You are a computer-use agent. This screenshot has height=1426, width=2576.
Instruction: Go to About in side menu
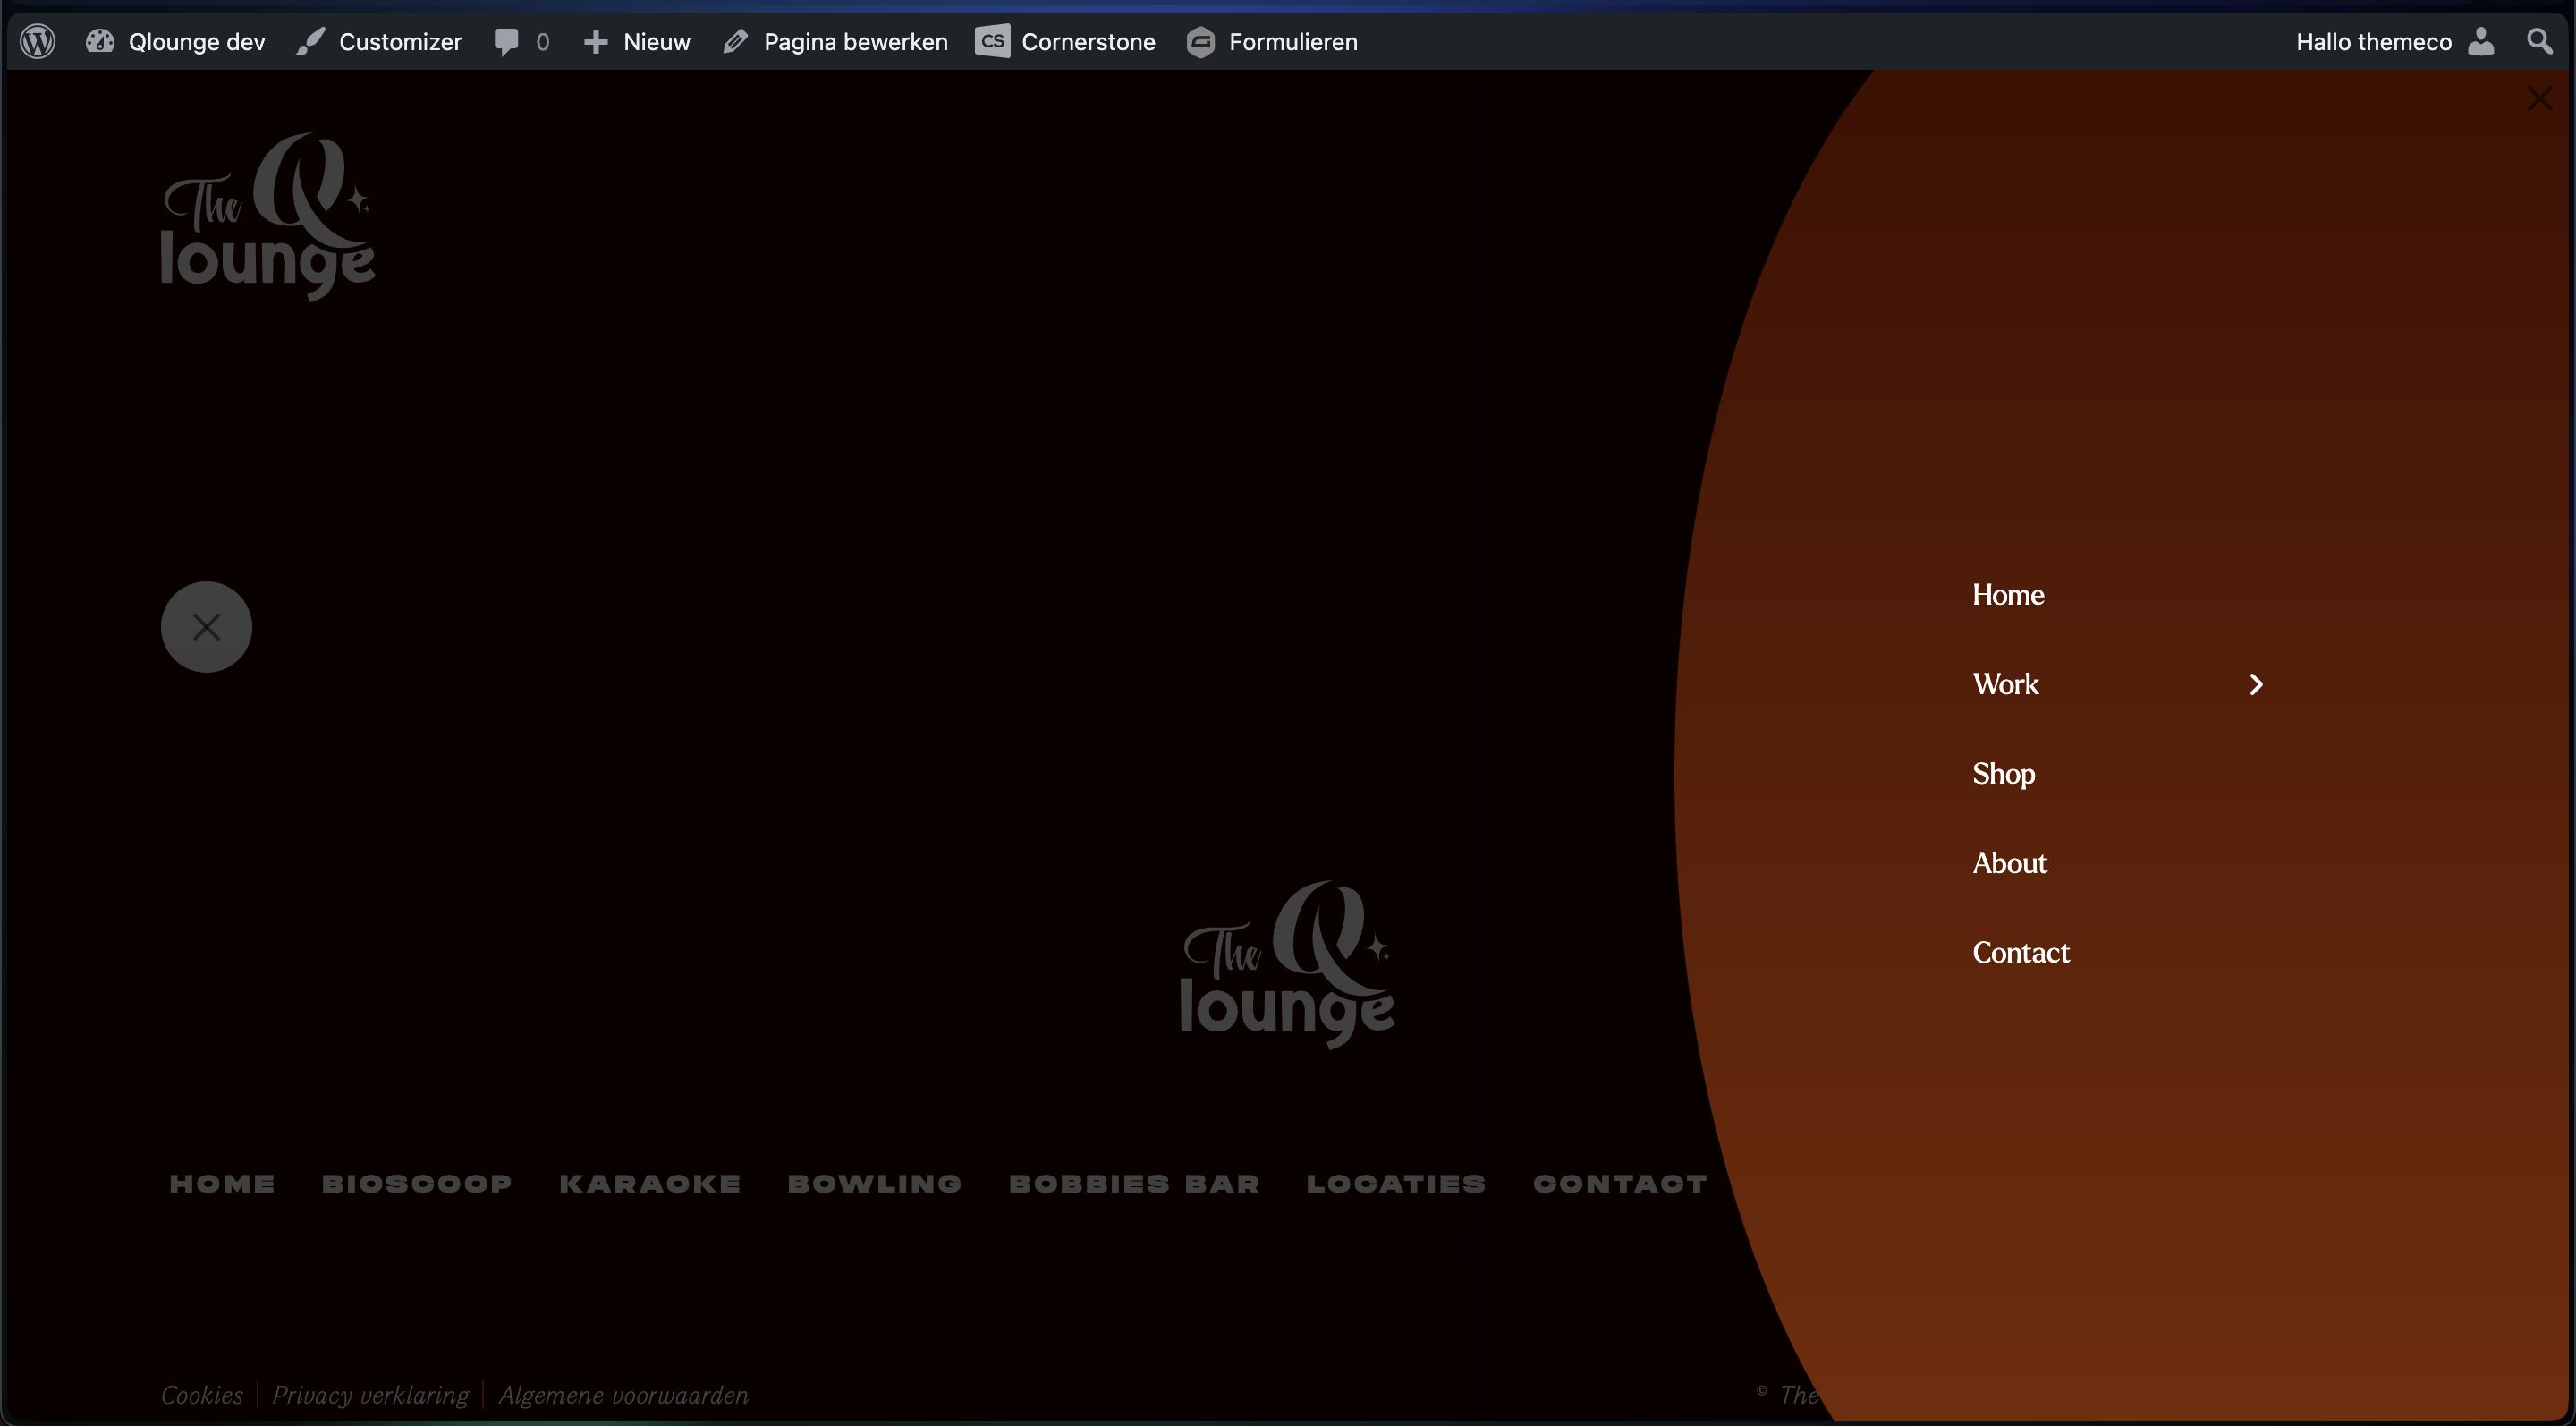tap(2009, 863)
